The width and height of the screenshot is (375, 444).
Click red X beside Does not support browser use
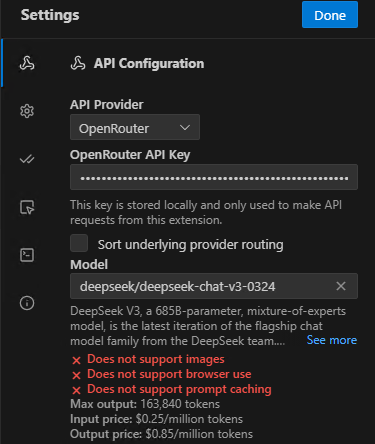tap(76, 375)
